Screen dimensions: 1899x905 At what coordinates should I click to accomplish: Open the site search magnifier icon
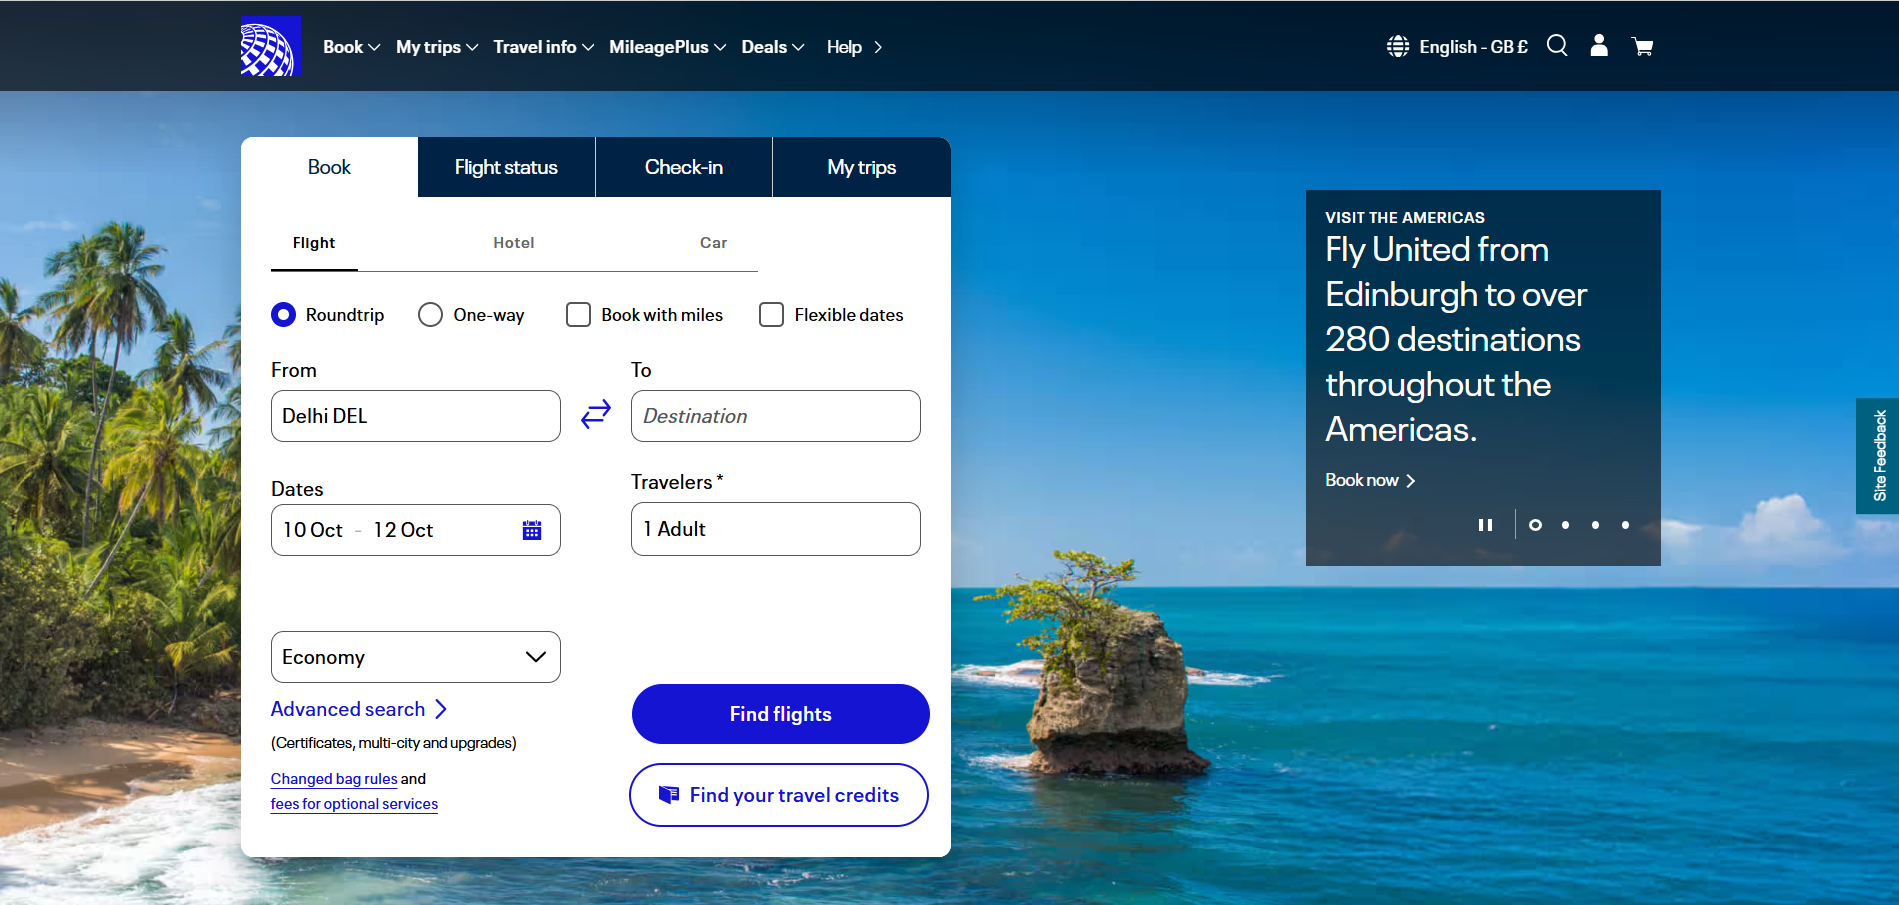1557,46
